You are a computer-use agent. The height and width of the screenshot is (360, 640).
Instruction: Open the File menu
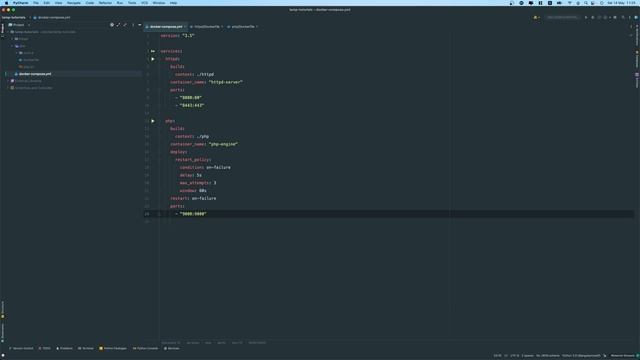36,3
